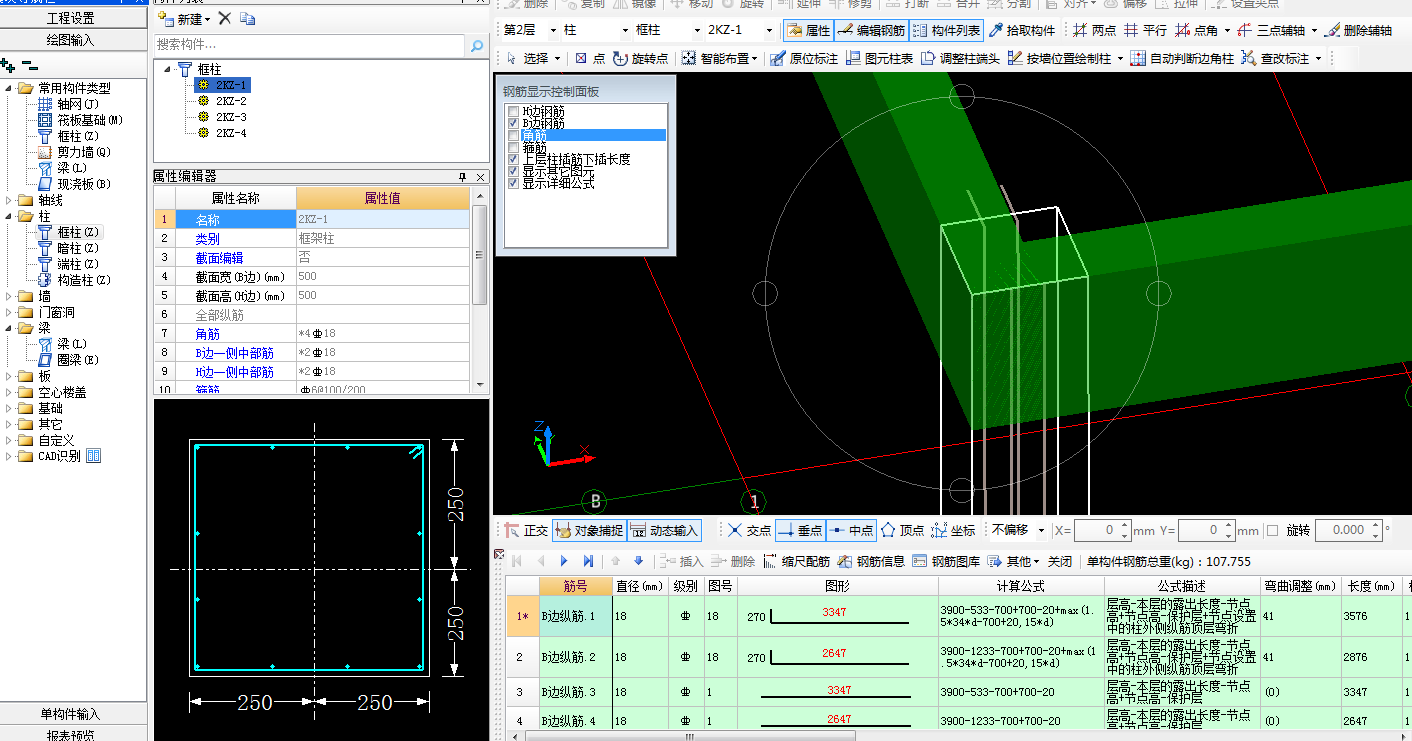Toggle 垂点 perpendicular snap

tap(800, 530)
